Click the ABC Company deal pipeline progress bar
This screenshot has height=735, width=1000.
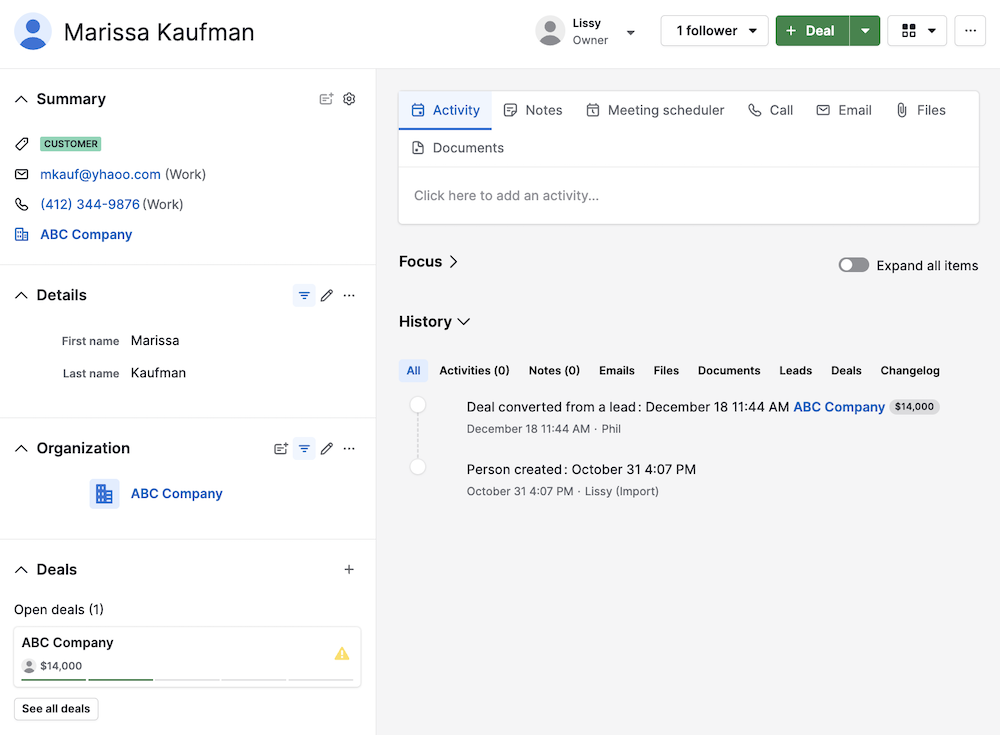[187, 680]
